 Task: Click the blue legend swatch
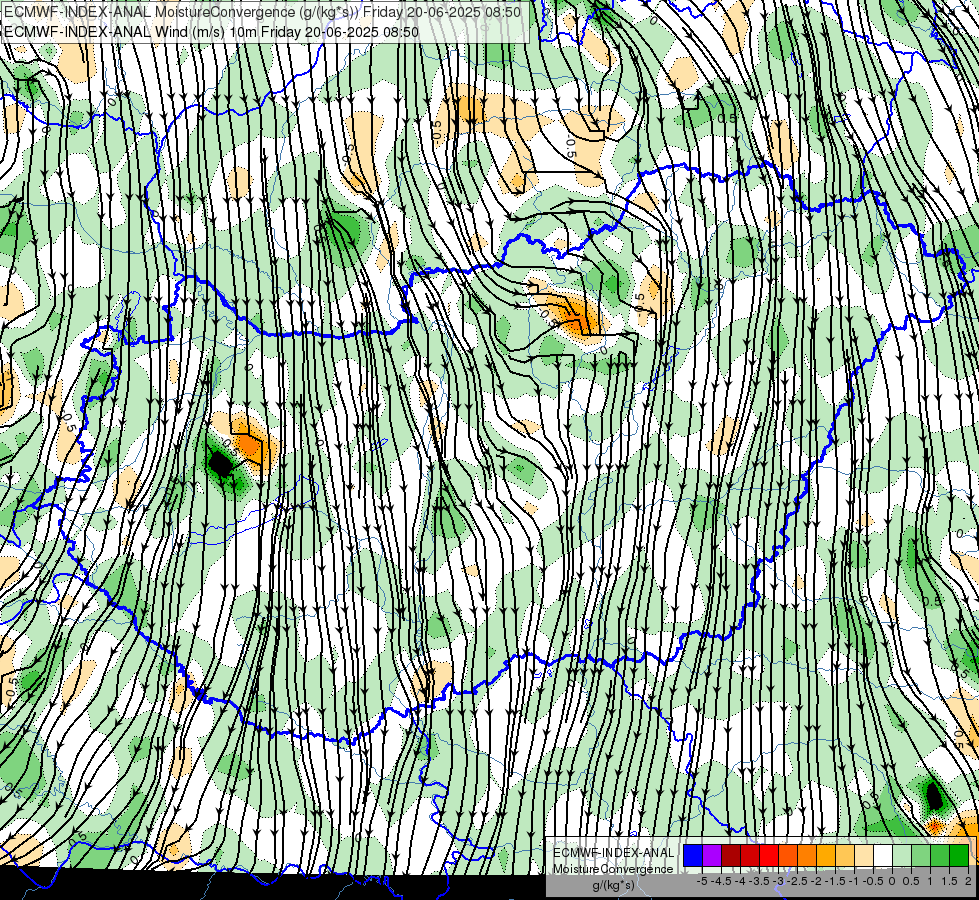(693, 855)
